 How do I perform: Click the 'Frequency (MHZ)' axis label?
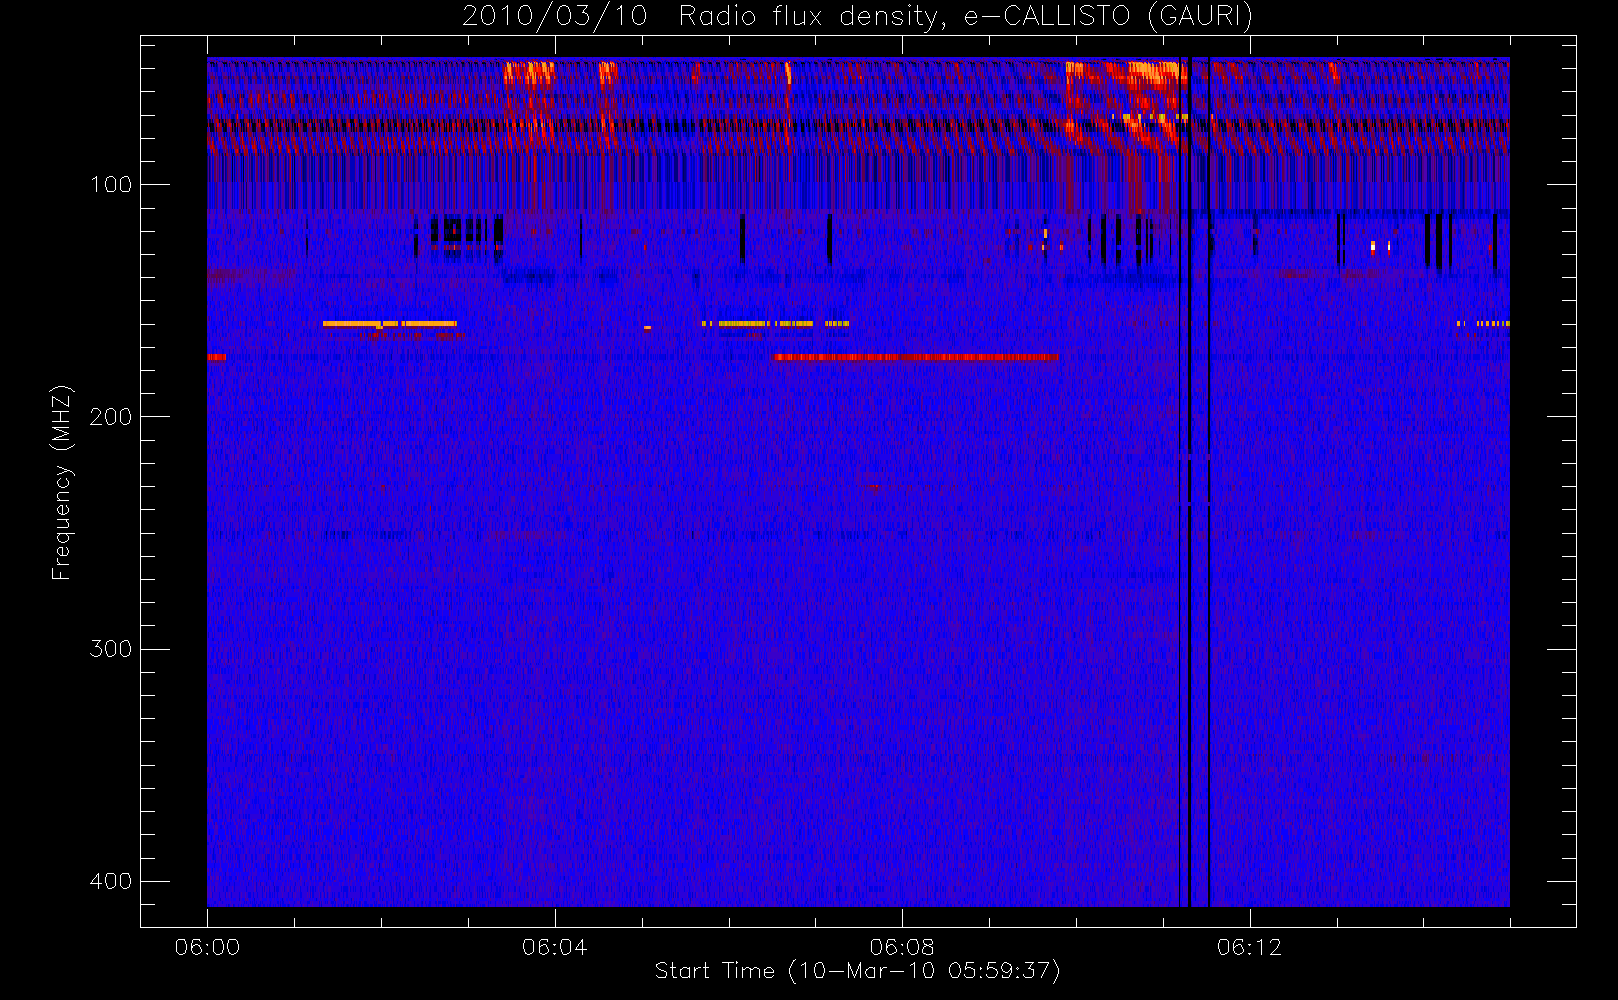[62, 482]
